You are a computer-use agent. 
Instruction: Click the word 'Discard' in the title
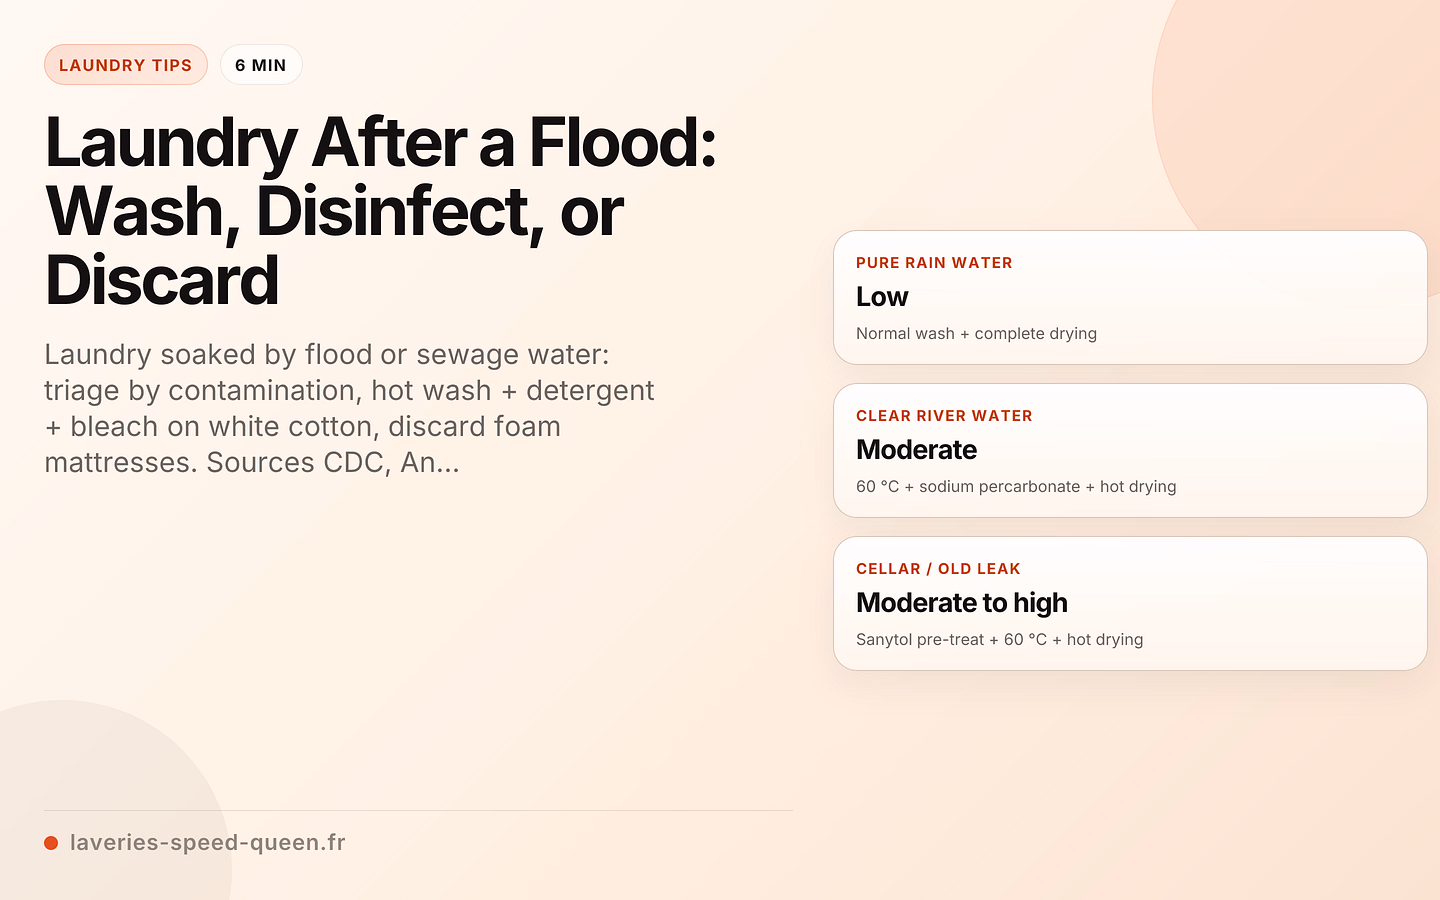[x=162, y=280]
